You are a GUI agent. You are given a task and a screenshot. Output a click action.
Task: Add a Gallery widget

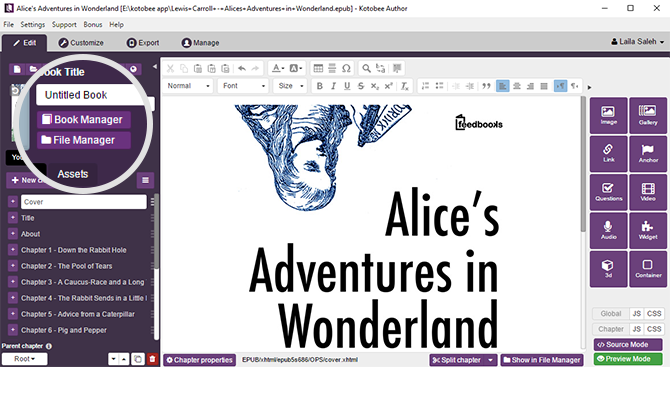[647, 115]
